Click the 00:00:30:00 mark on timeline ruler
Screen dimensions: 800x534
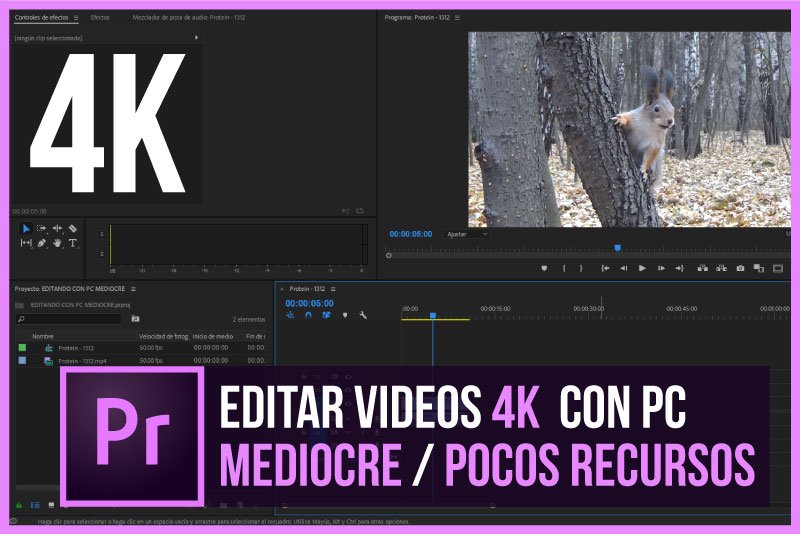[588, 309]
